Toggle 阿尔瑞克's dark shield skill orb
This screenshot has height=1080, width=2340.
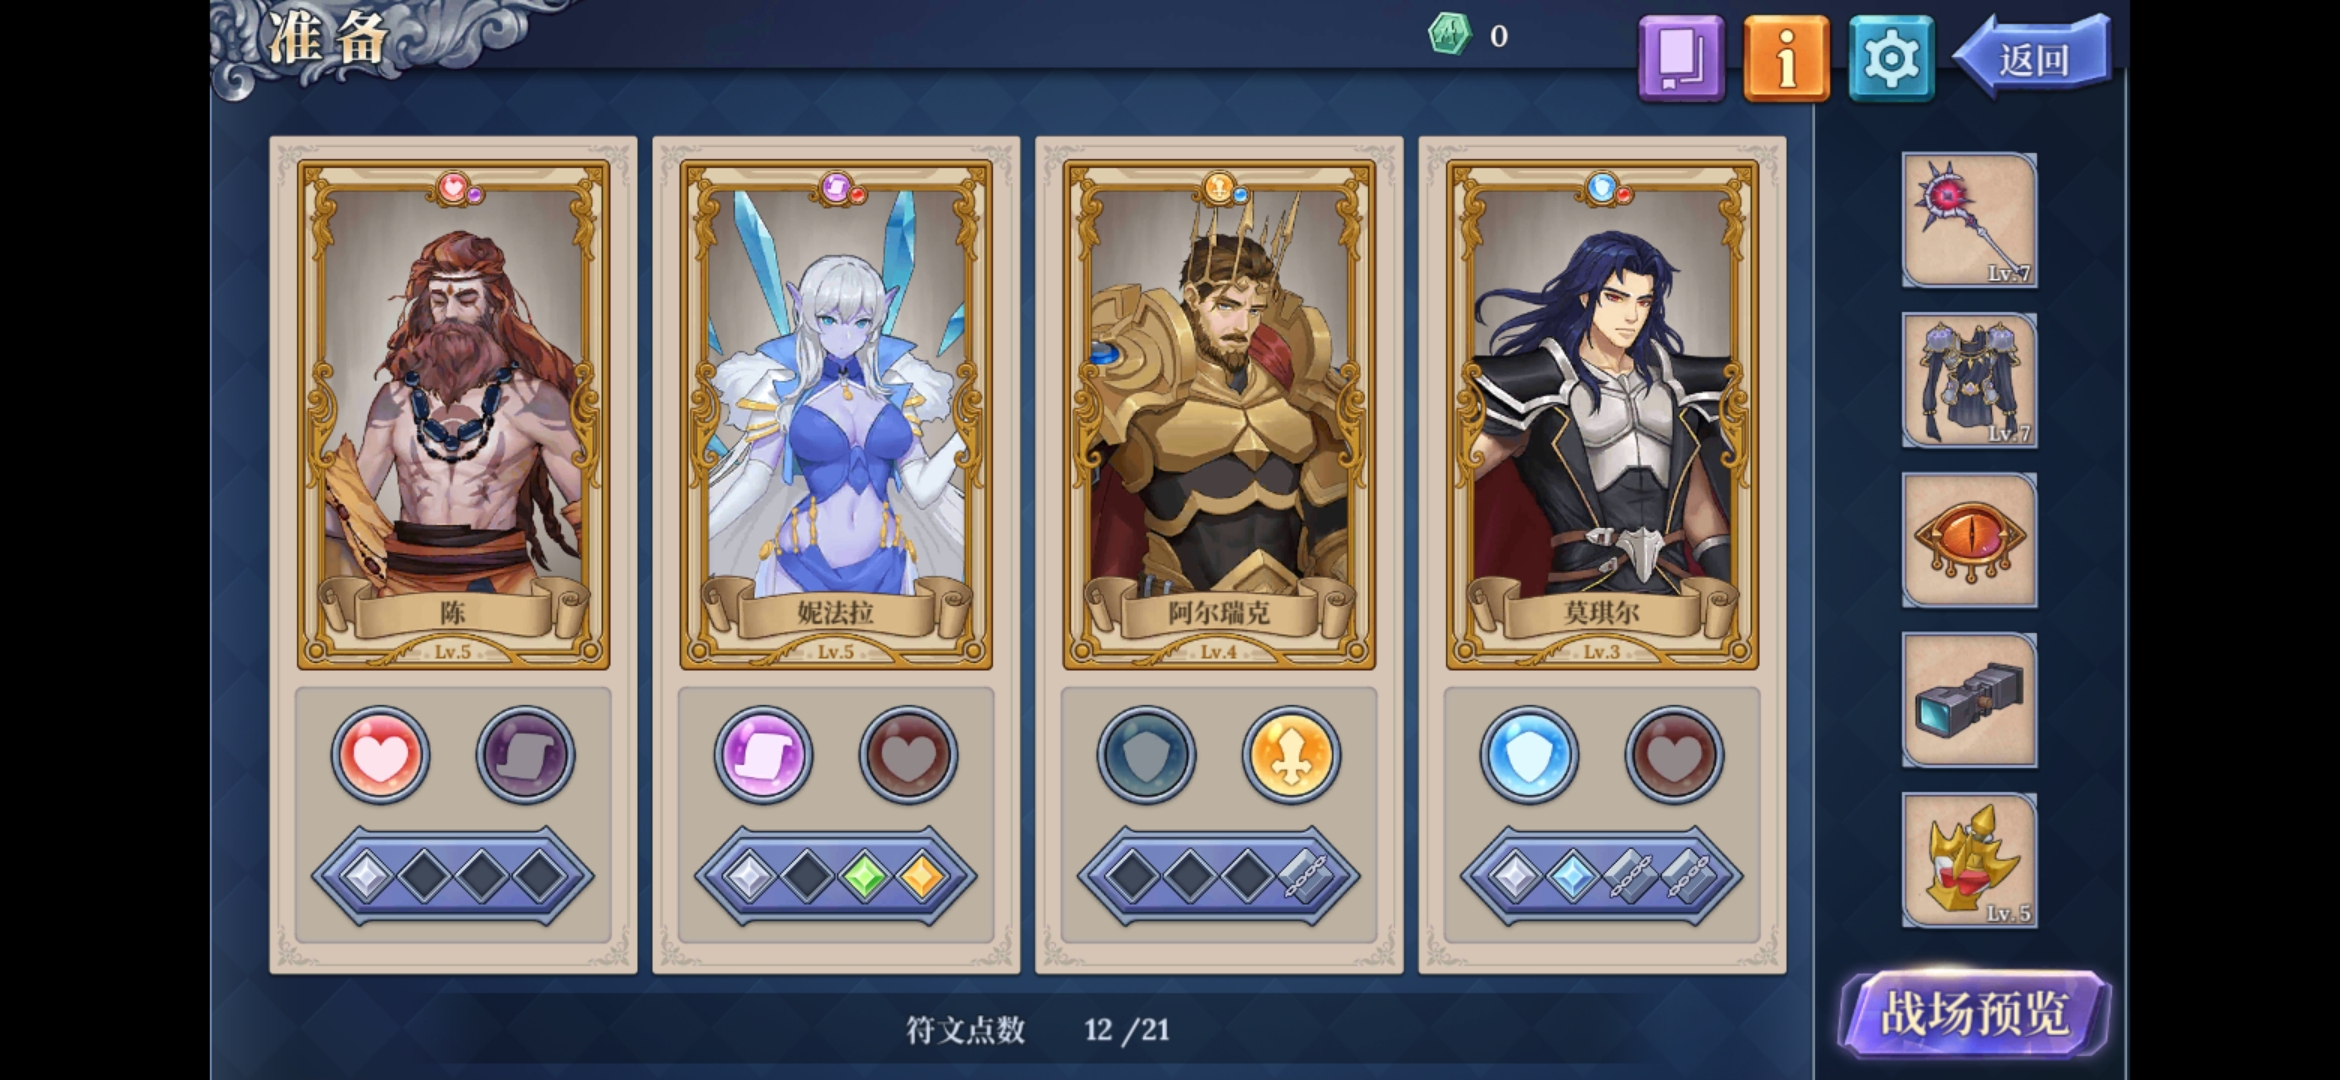coord(1146,755)
